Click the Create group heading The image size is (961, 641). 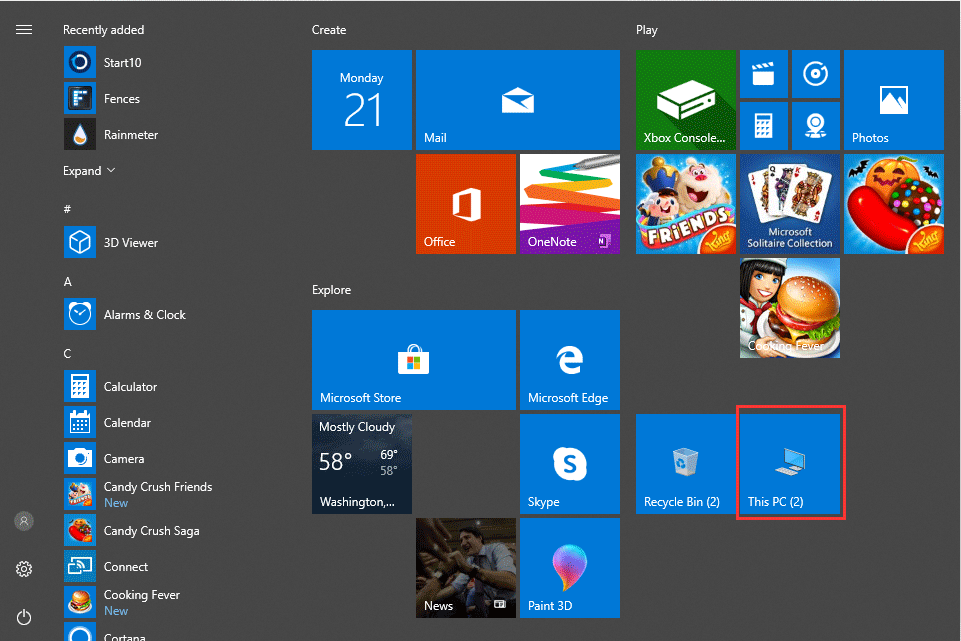(329, 30)
